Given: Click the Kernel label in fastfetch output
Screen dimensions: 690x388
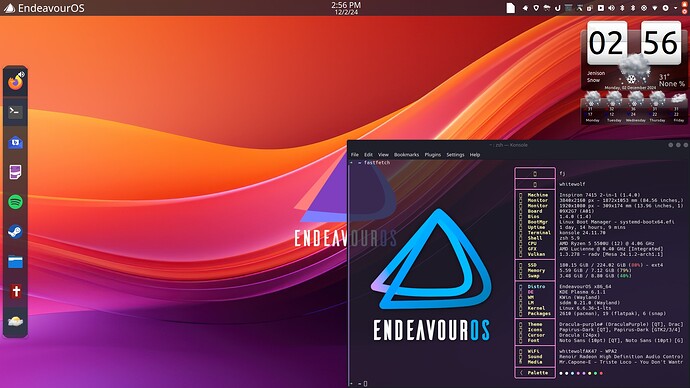Looking at the screenshot, I should click(x=536, y=308).
